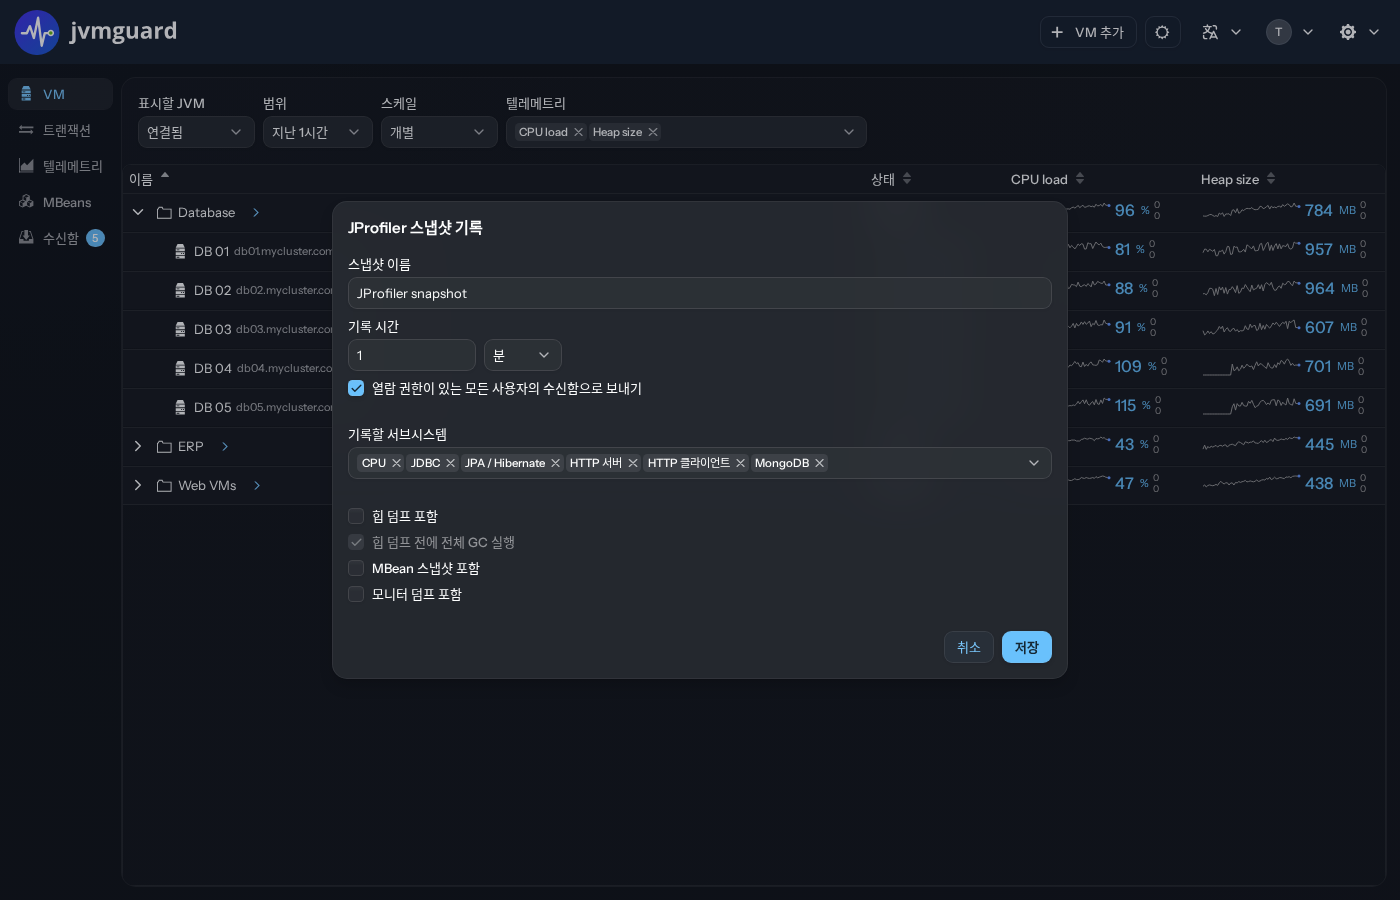
Task: Open the theme toggle icon button
Action: point(1162,32)
